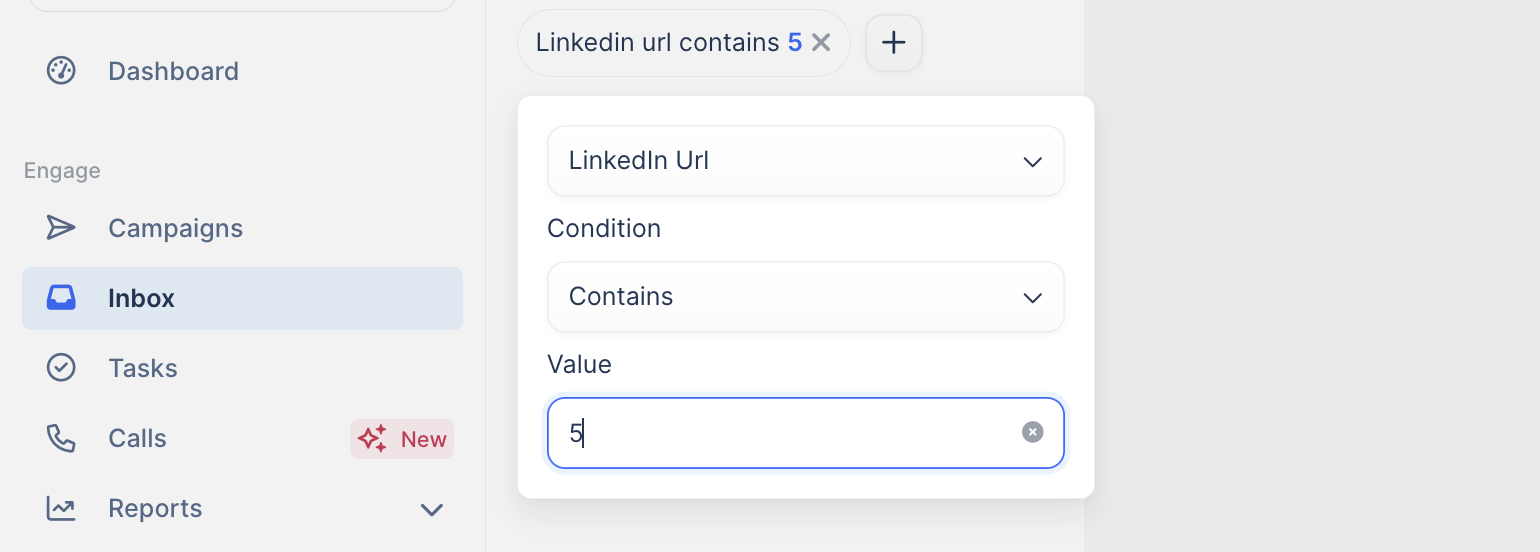Open Calls section in sidebar
This screenshot has height=552, width=1540.
[137, 438]
